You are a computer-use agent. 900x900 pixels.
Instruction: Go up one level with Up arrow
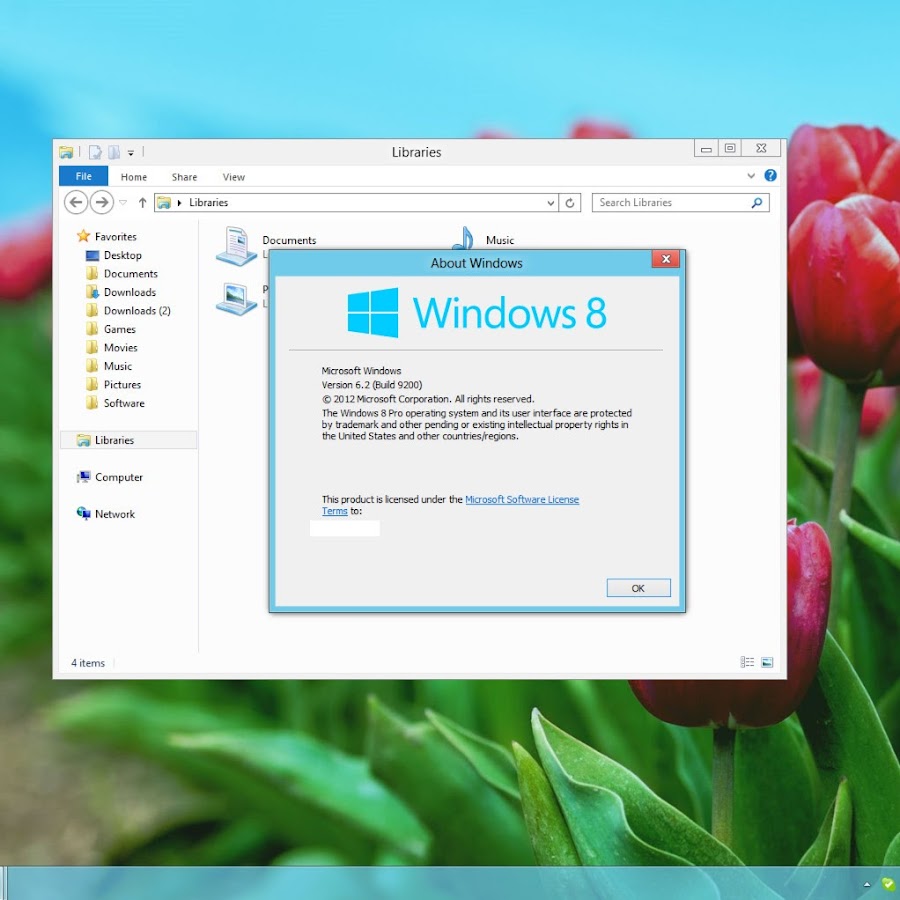(142, 203)
